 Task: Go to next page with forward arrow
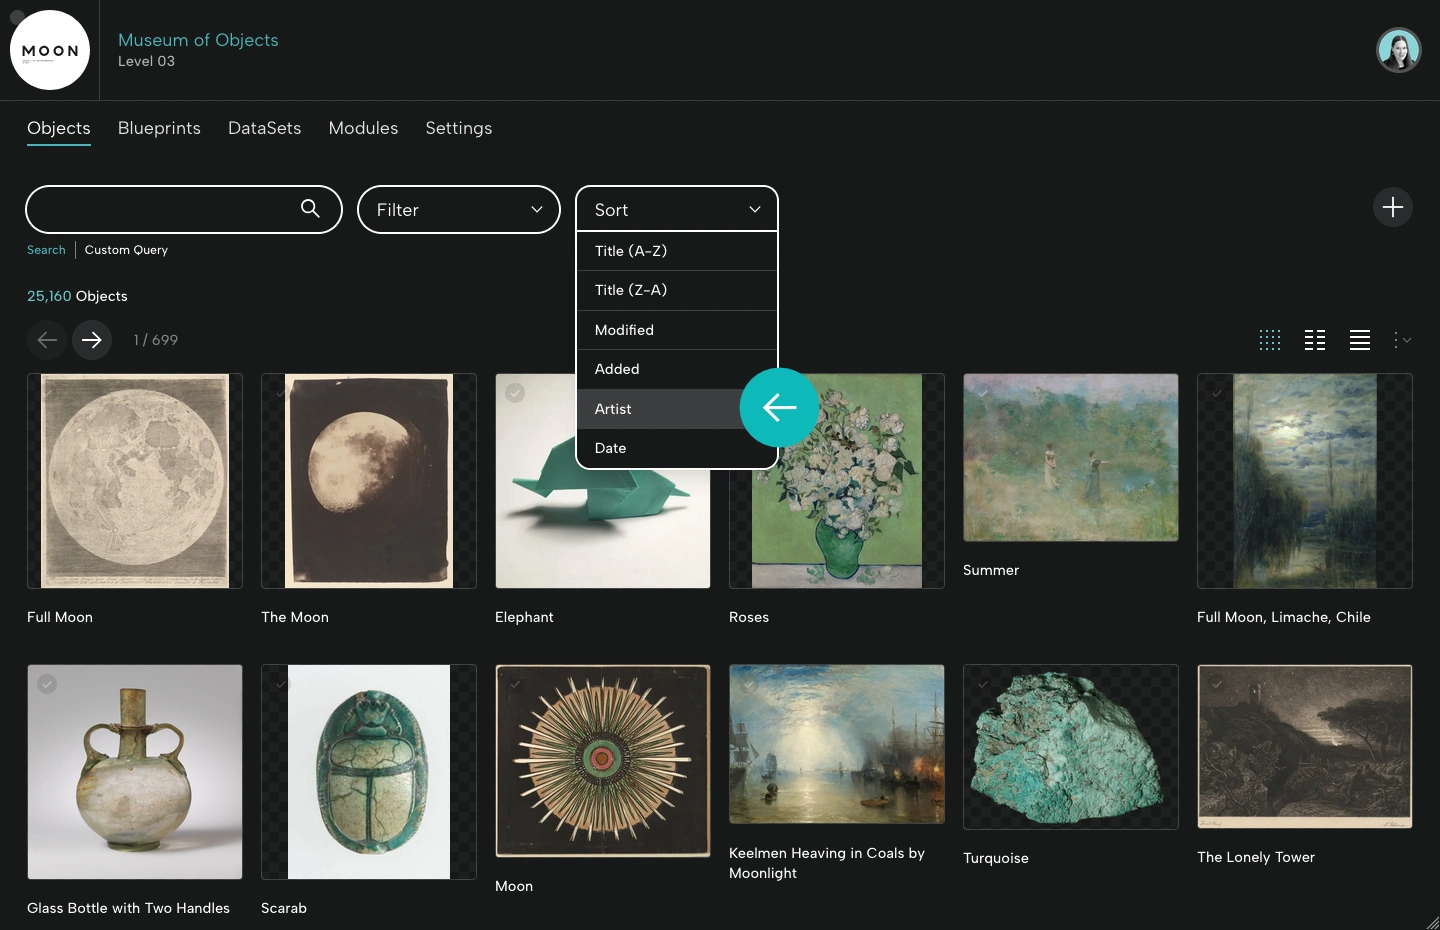(x=91, y=340)
